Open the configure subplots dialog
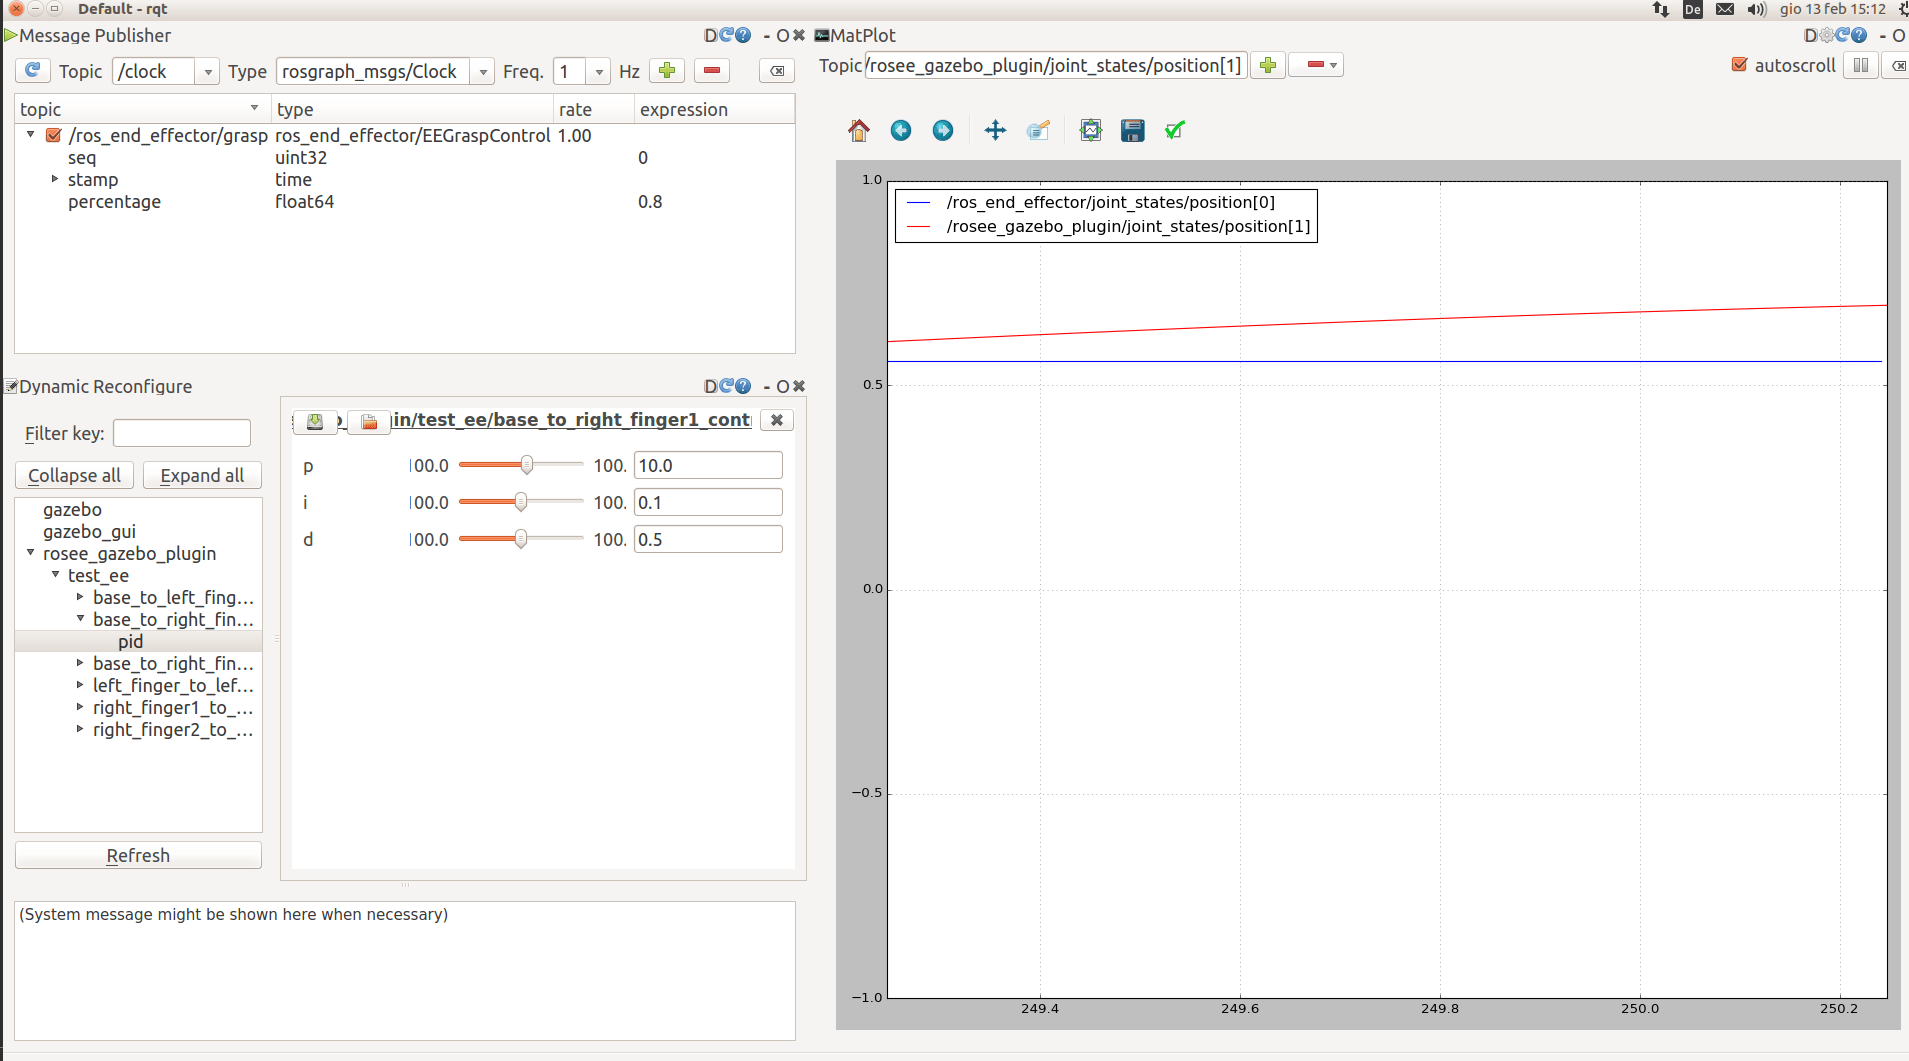 tap(1089, 130)
